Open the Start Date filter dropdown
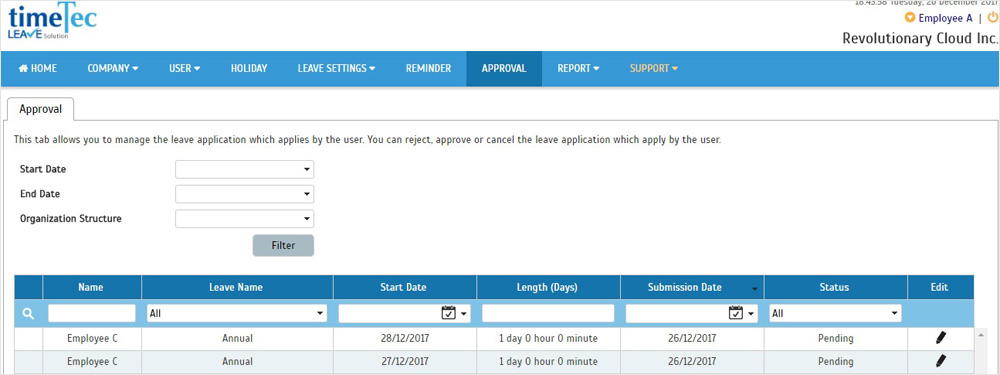 (245, 170)
